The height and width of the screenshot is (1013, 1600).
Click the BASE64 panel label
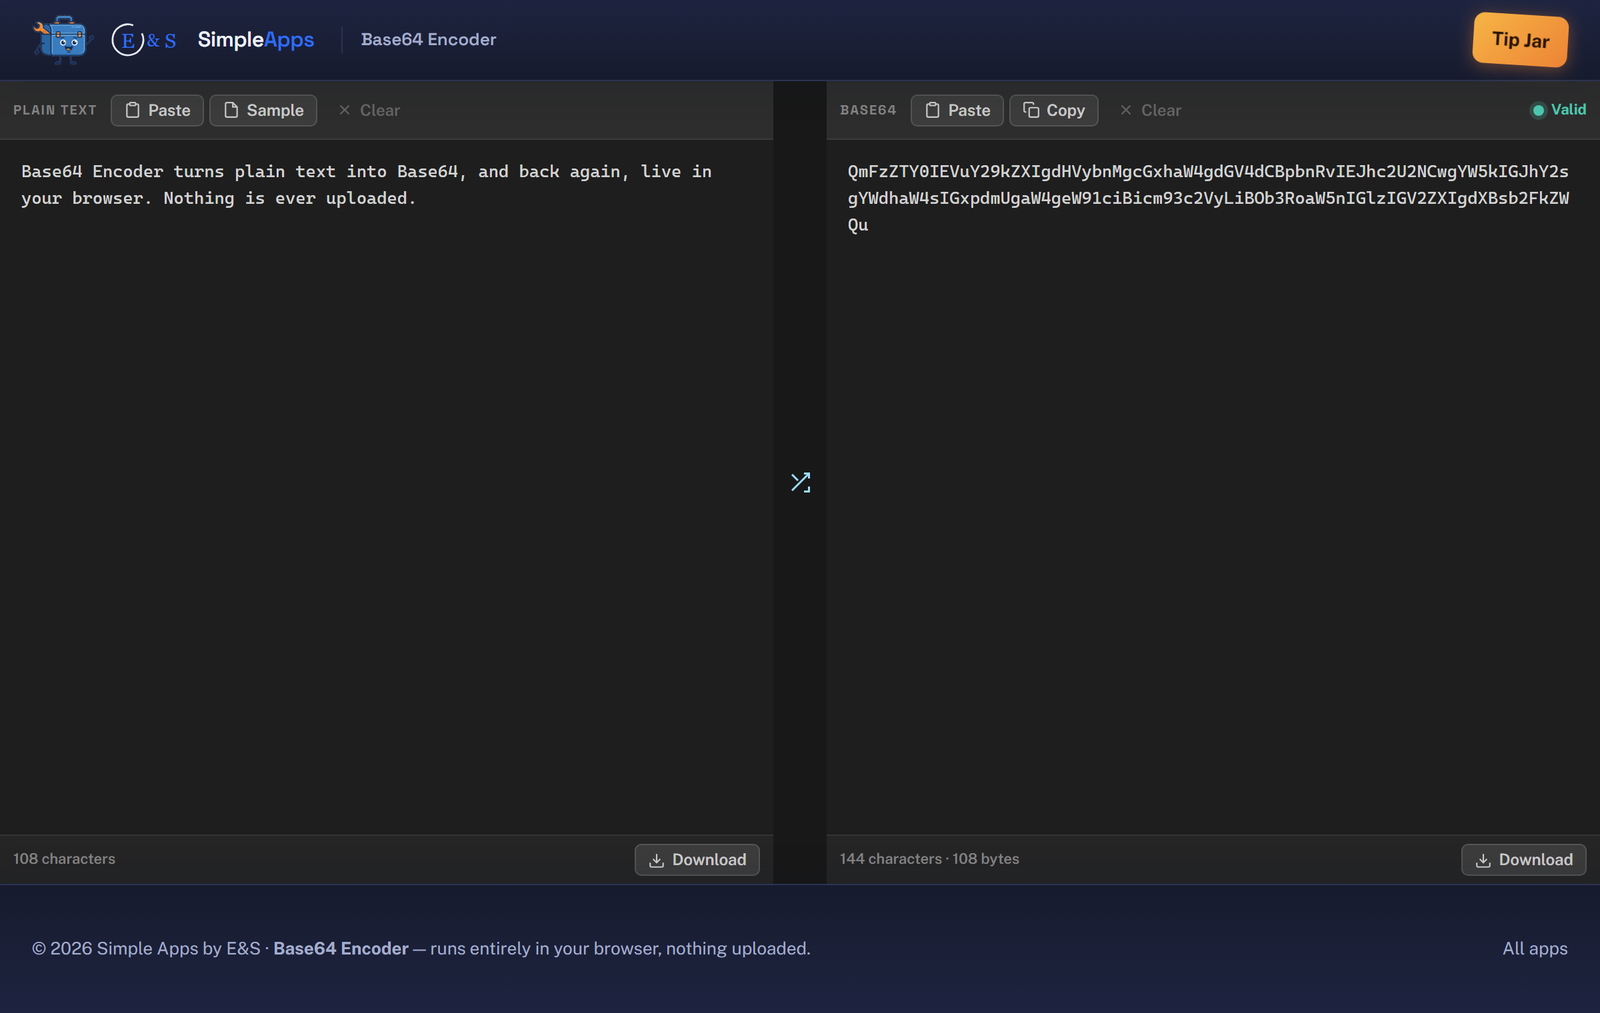click(868, 110)
